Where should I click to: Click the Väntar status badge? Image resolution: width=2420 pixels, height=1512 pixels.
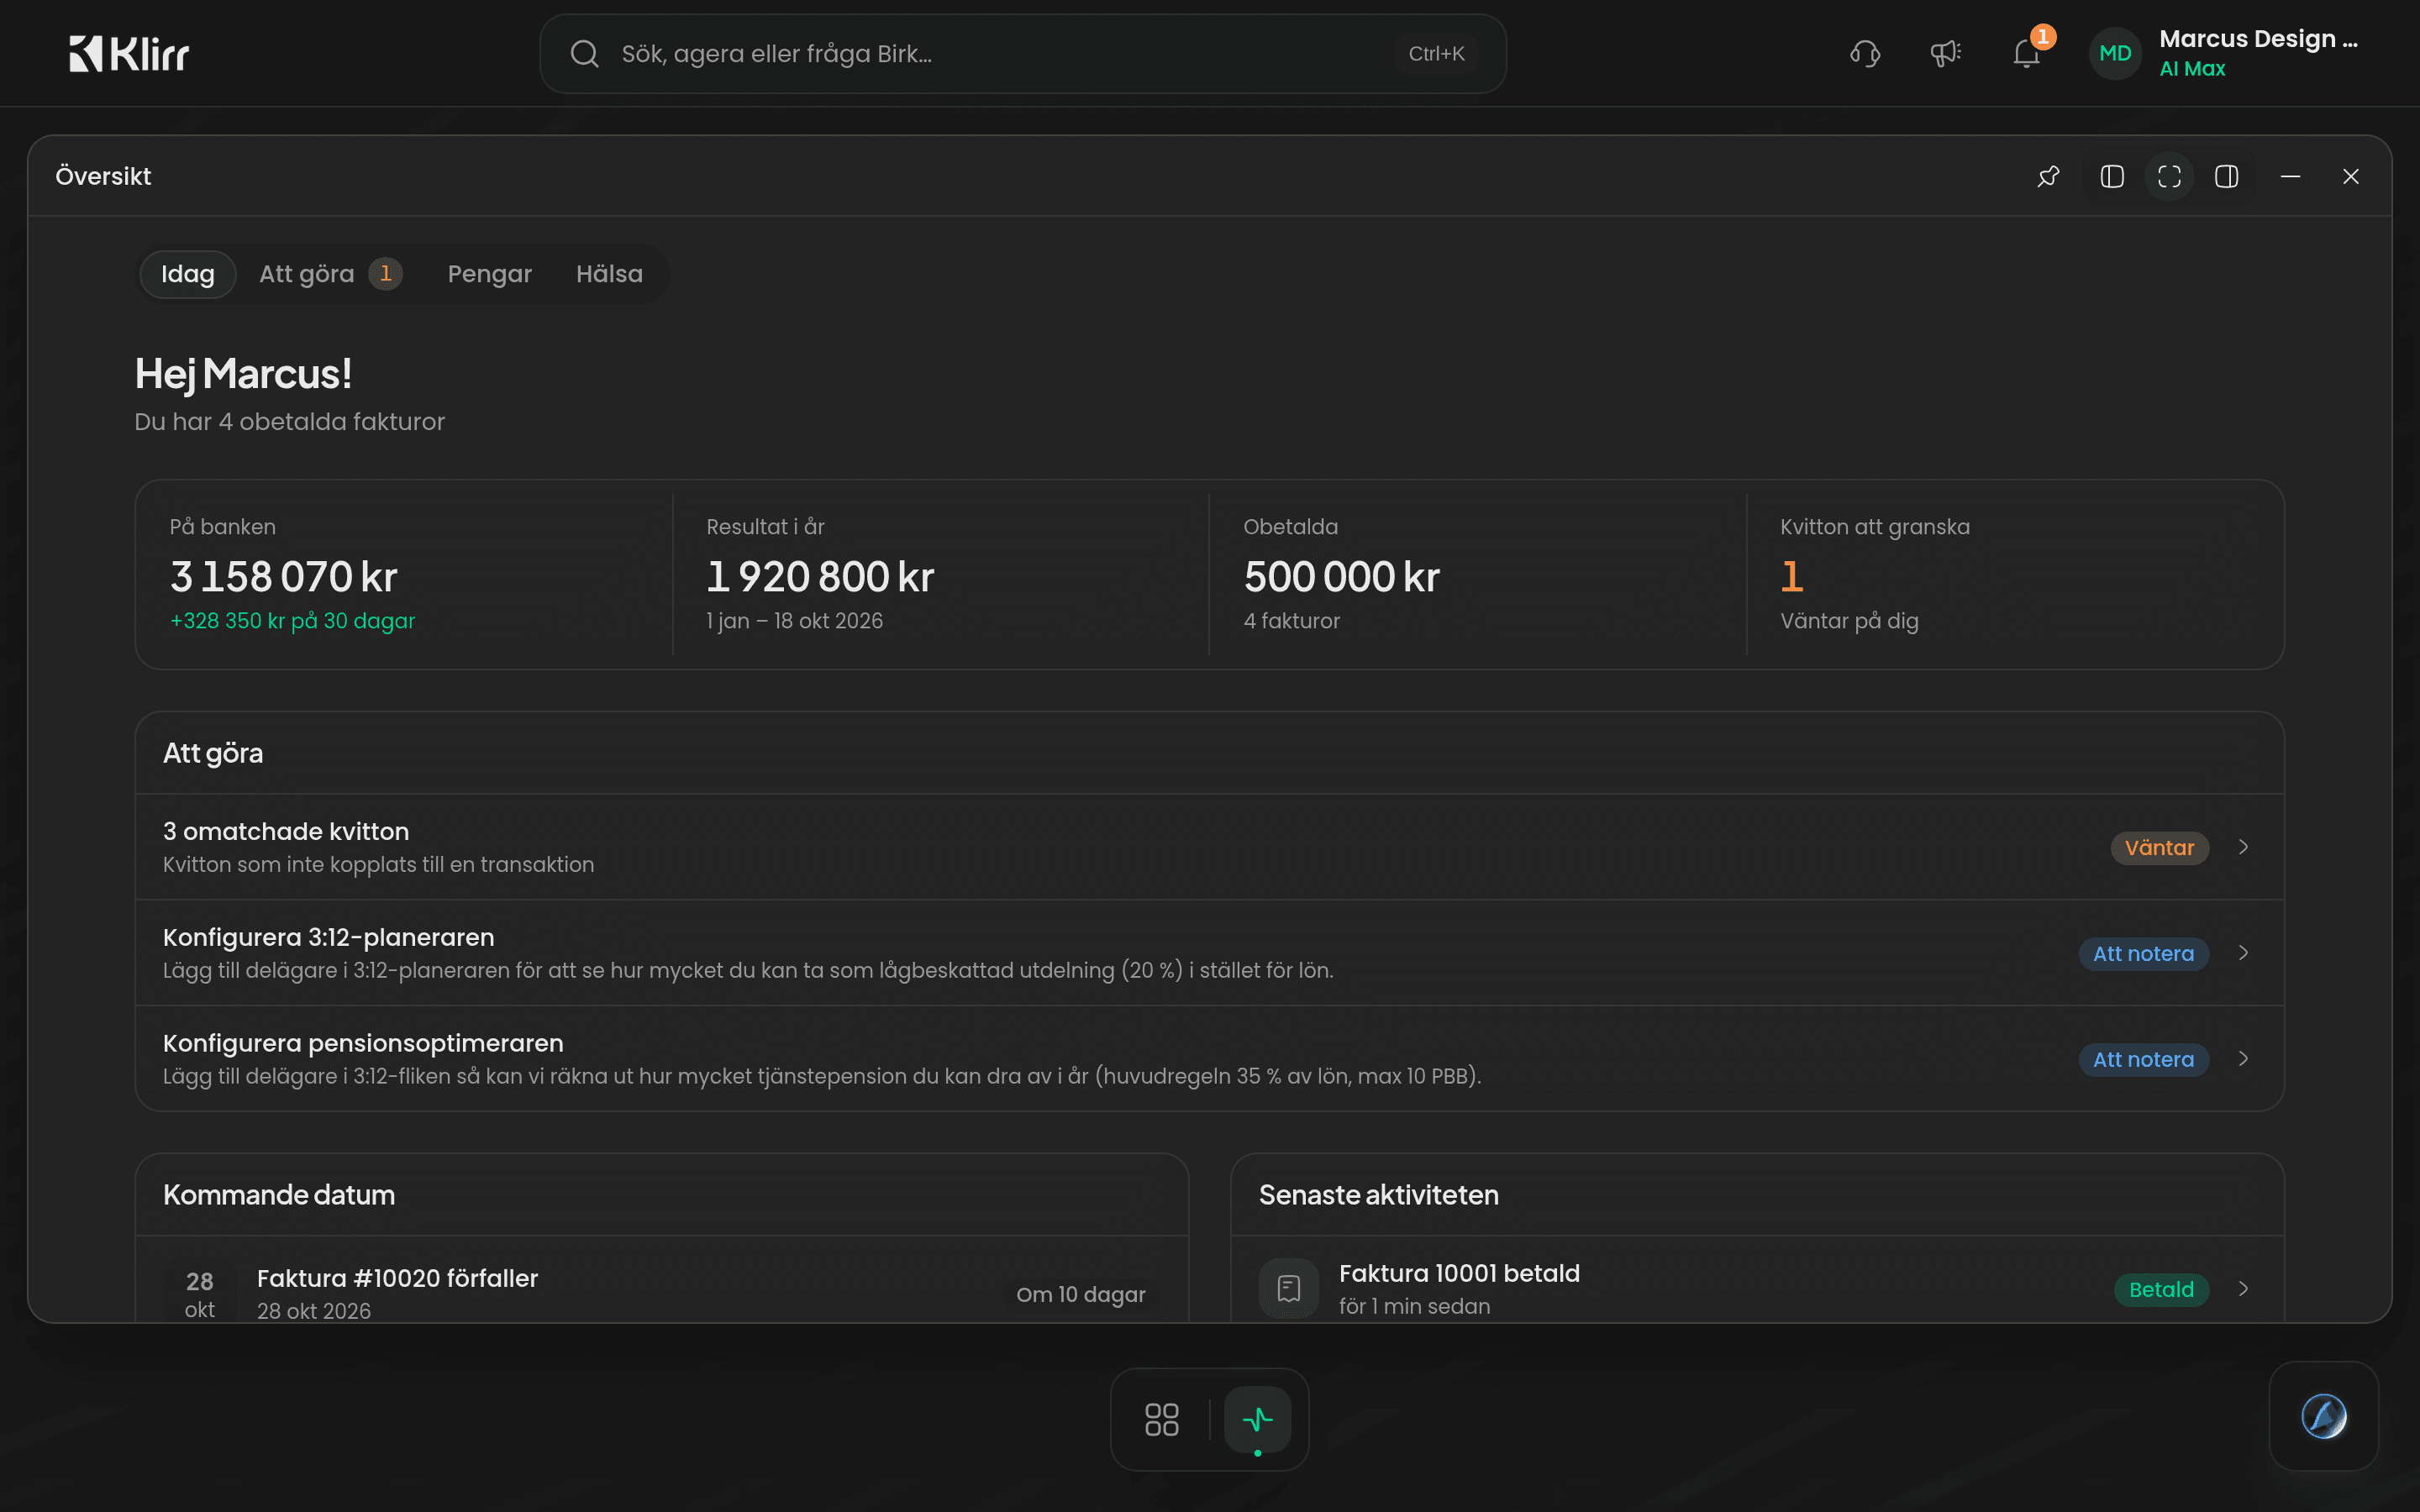[x=2159, y=848]
